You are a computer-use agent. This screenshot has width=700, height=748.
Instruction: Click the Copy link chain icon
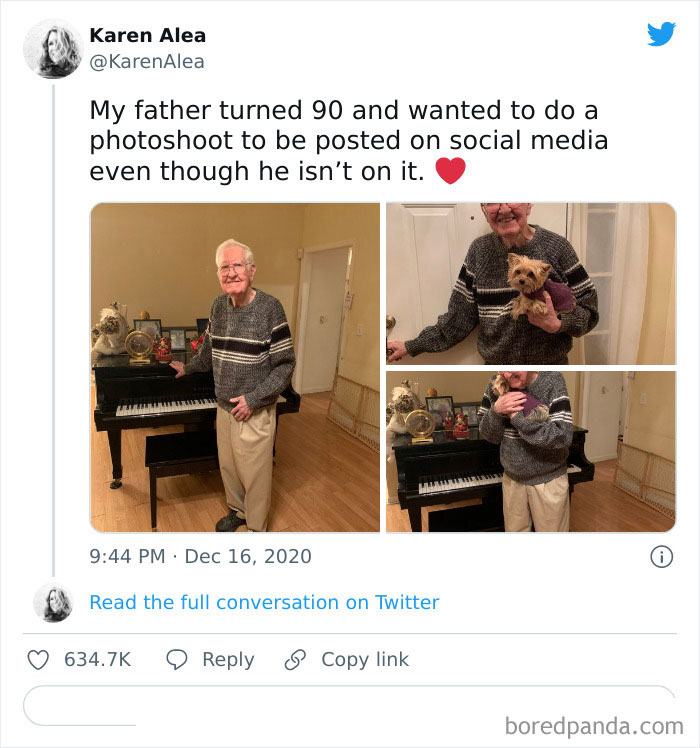click(295, 660)
